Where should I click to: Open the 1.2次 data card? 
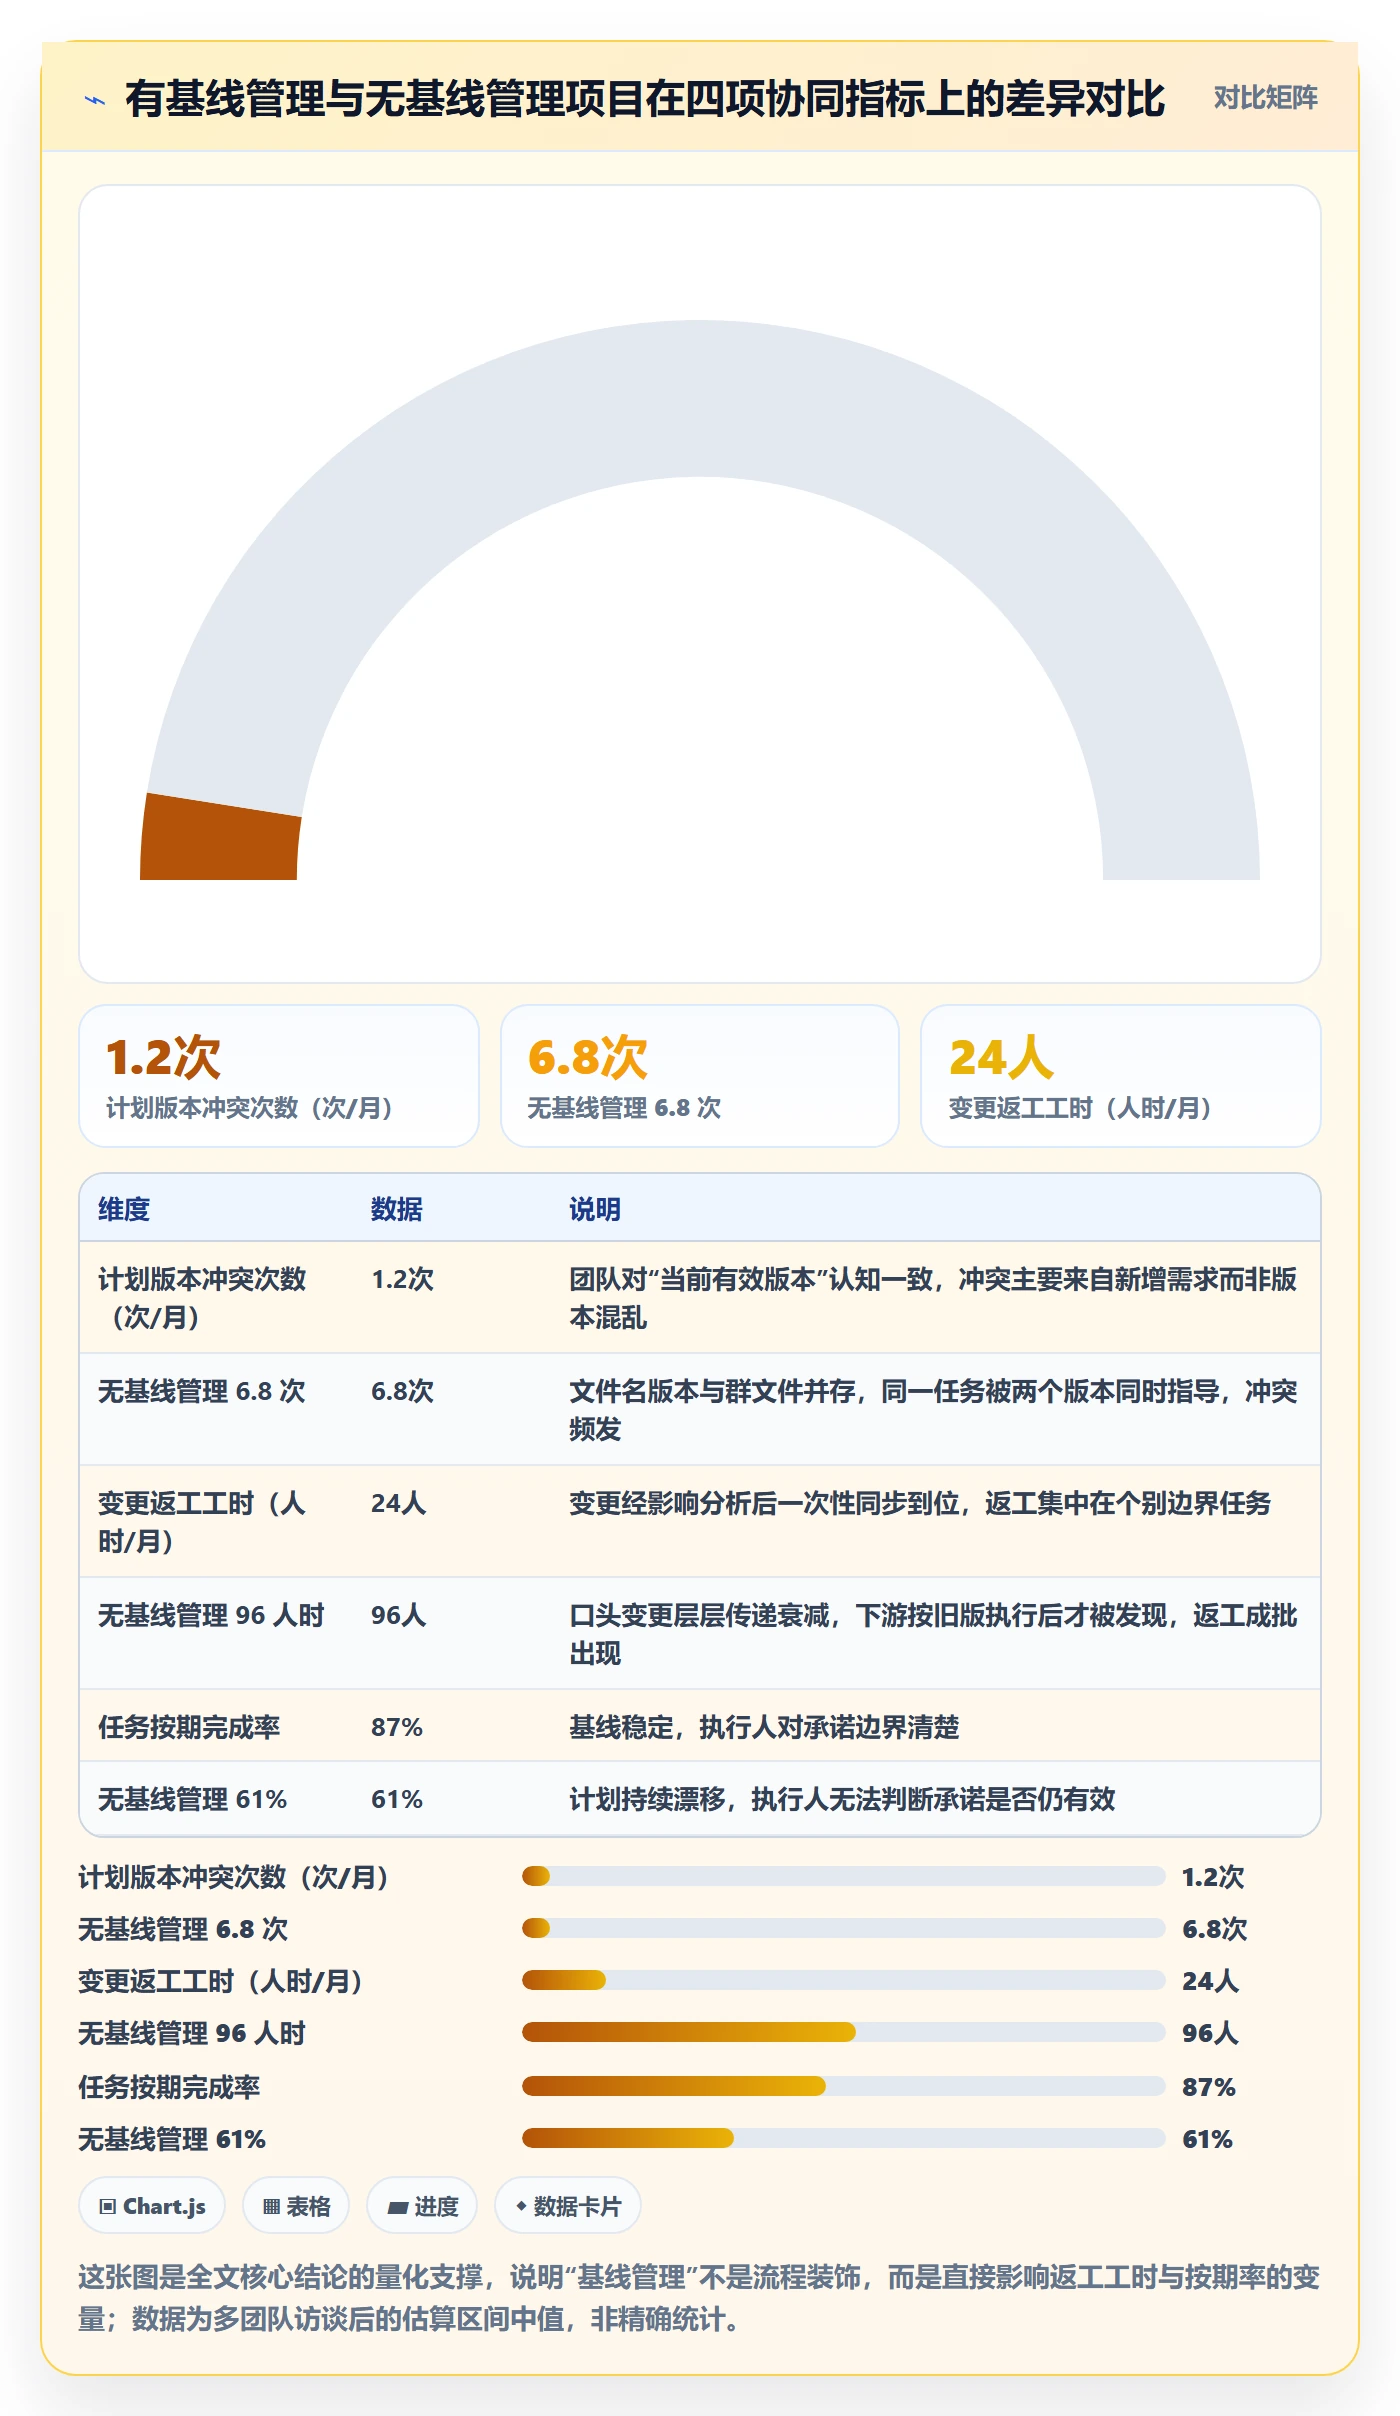(x=279, y=1075)
